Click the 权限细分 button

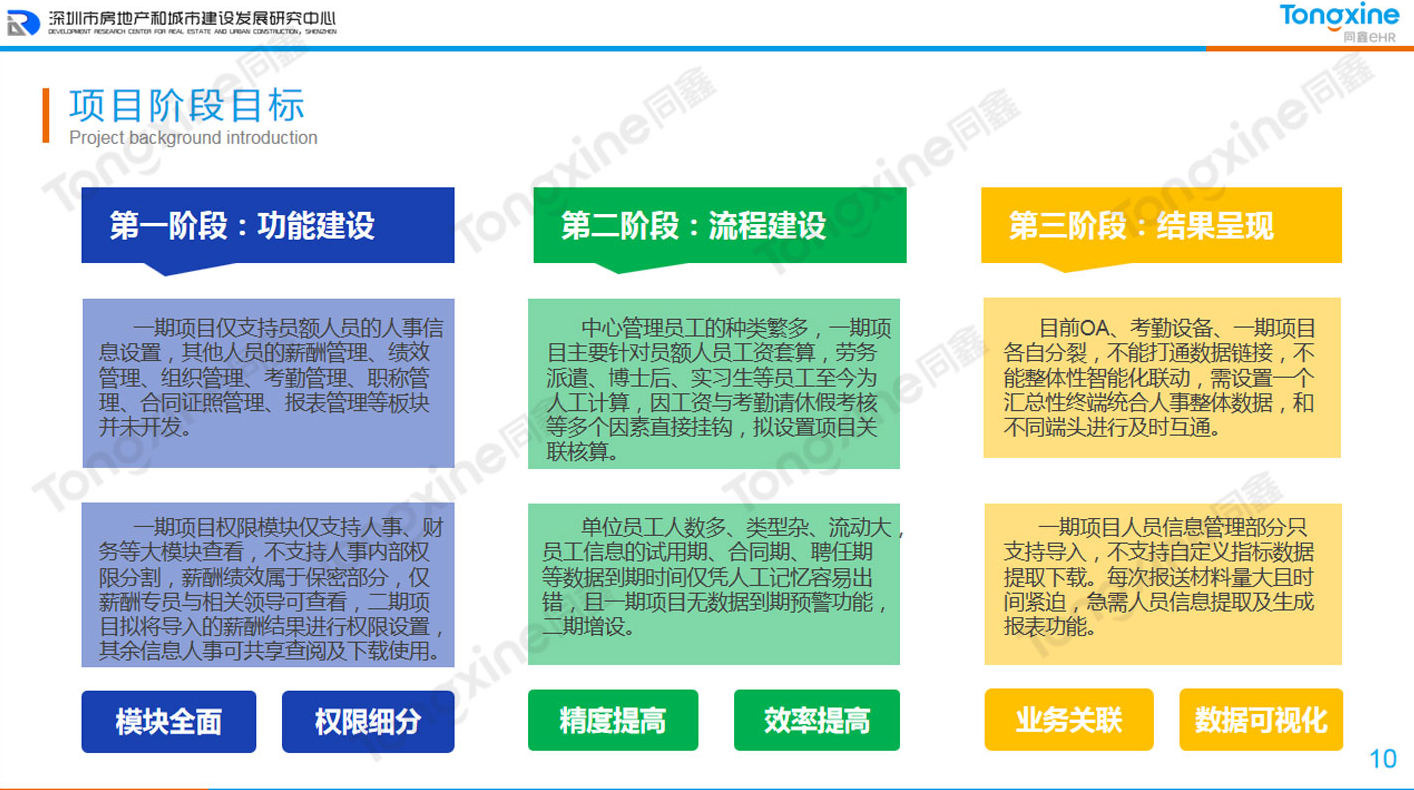click(370, 719)
